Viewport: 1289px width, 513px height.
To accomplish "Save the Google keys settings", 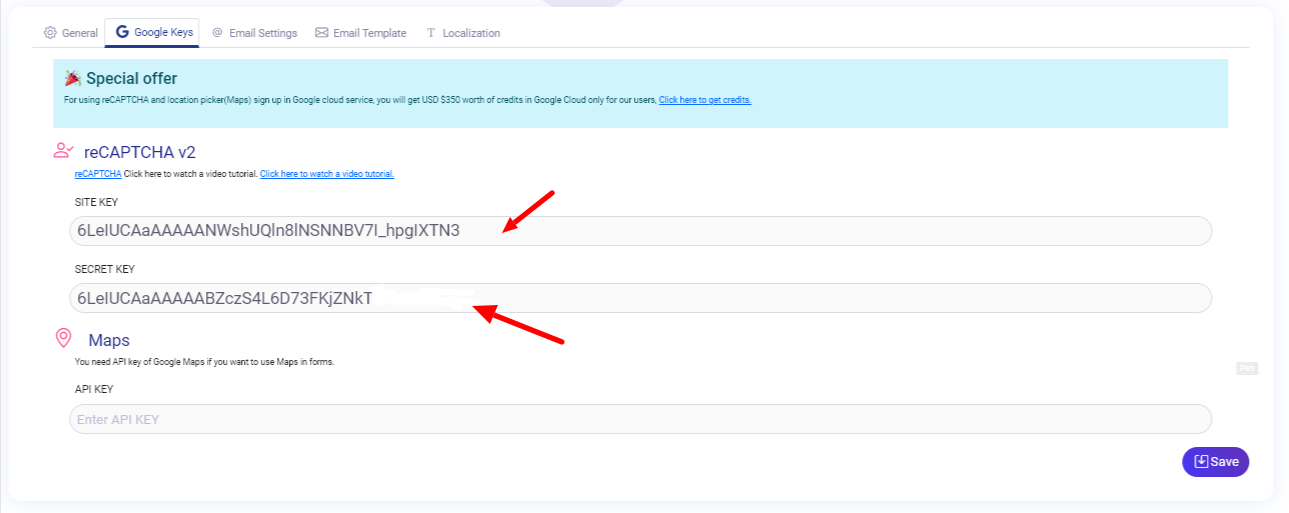I will 1215,462.
